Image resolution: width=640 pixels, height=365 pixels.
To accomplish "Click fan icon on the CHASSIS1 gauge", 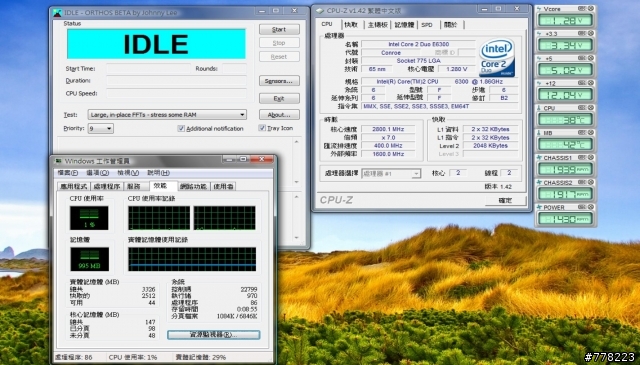I will [x=539, y=158].
